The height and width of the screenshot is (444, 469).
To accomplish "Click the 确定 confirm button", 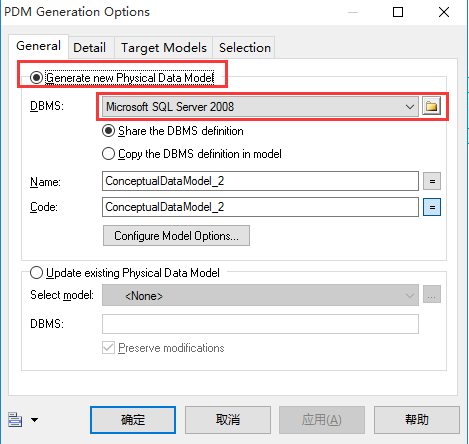I will tap(133, 420).
